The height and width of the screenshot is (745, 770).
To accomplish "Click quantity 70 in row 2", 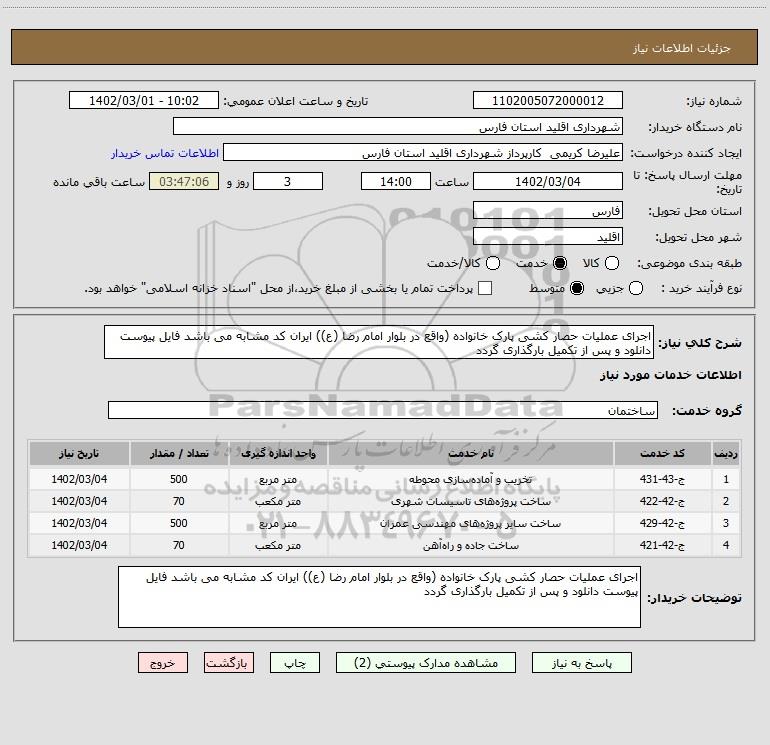I will (179, 501).
